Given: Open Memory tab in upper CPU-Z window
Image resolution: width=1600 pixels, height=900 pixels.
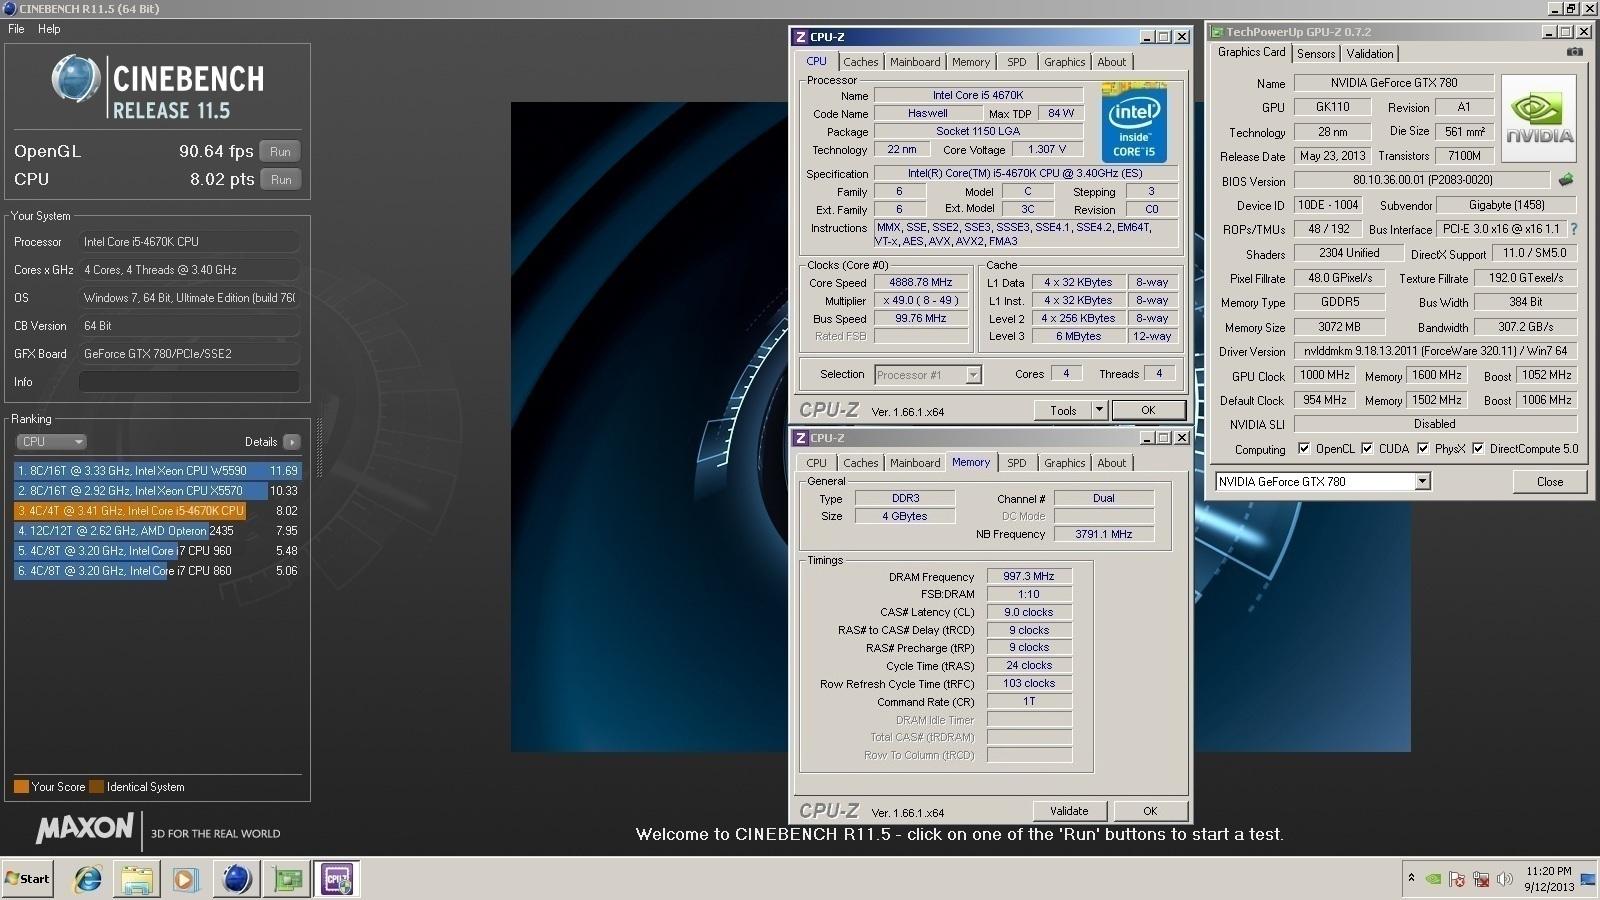Looking at the screenshot, I should click(x=970, y=62).
